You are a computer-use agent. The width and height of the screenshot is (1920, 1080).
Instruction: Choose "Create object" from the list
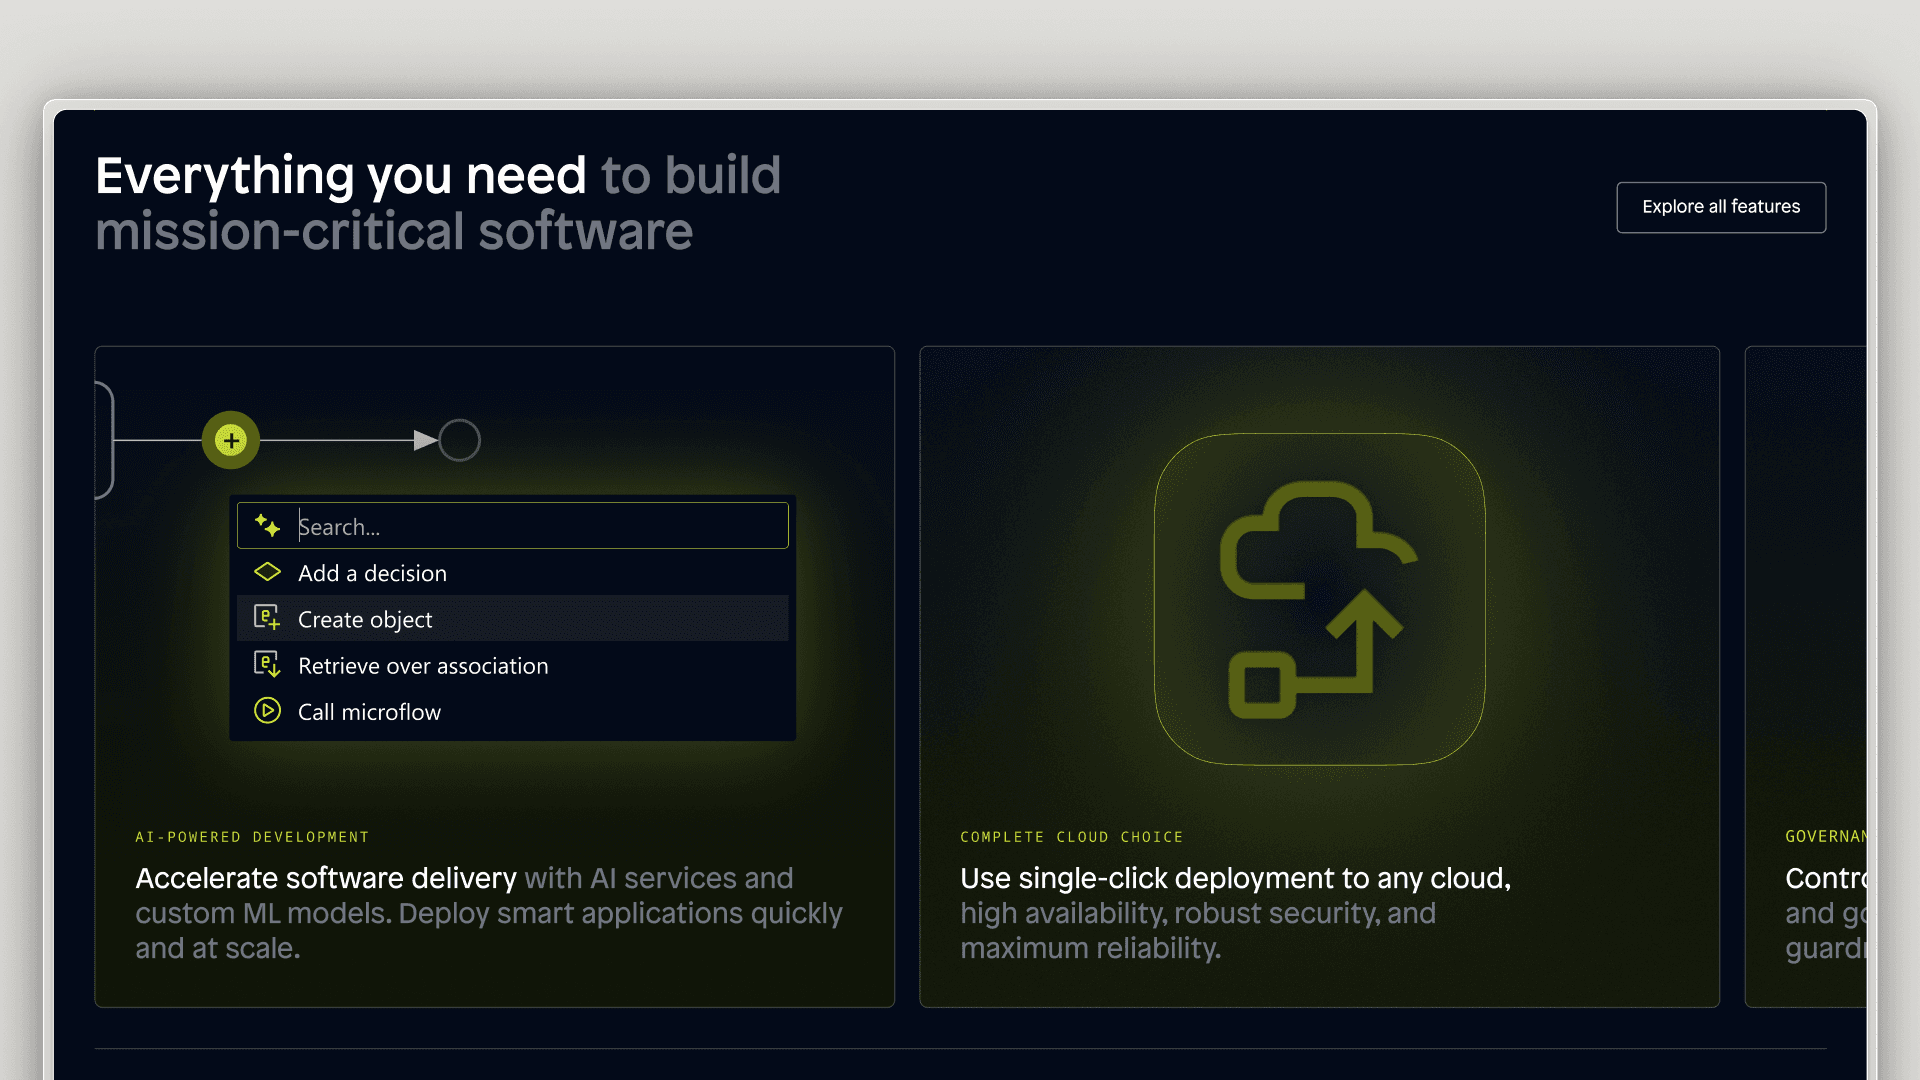pos(365,620)
